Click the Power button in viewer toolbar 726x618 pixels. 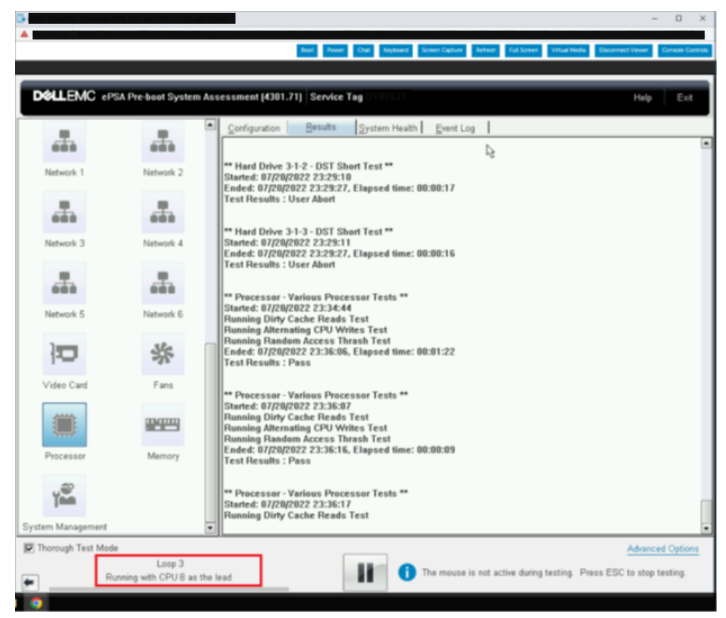[335, 50]
